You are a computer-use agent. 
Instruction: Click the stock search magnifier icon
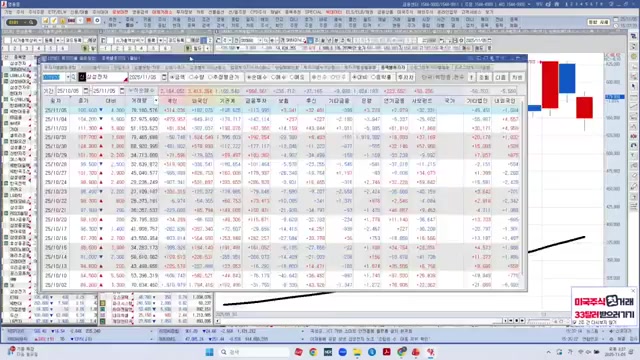click(73, 77)
